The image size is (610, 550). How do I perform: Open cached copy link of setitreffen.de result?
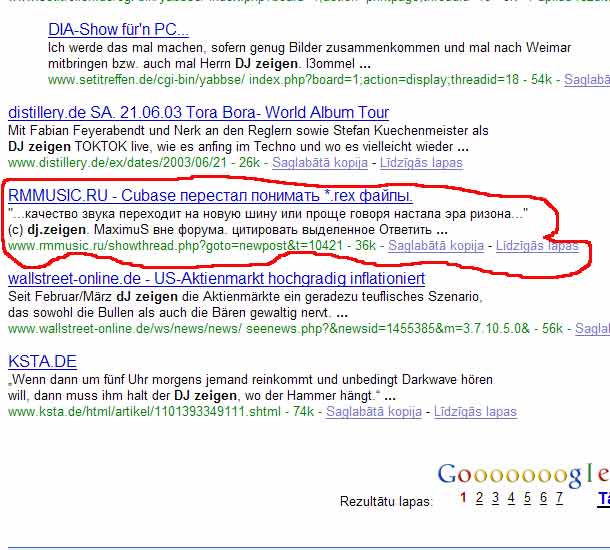[587, 80]
